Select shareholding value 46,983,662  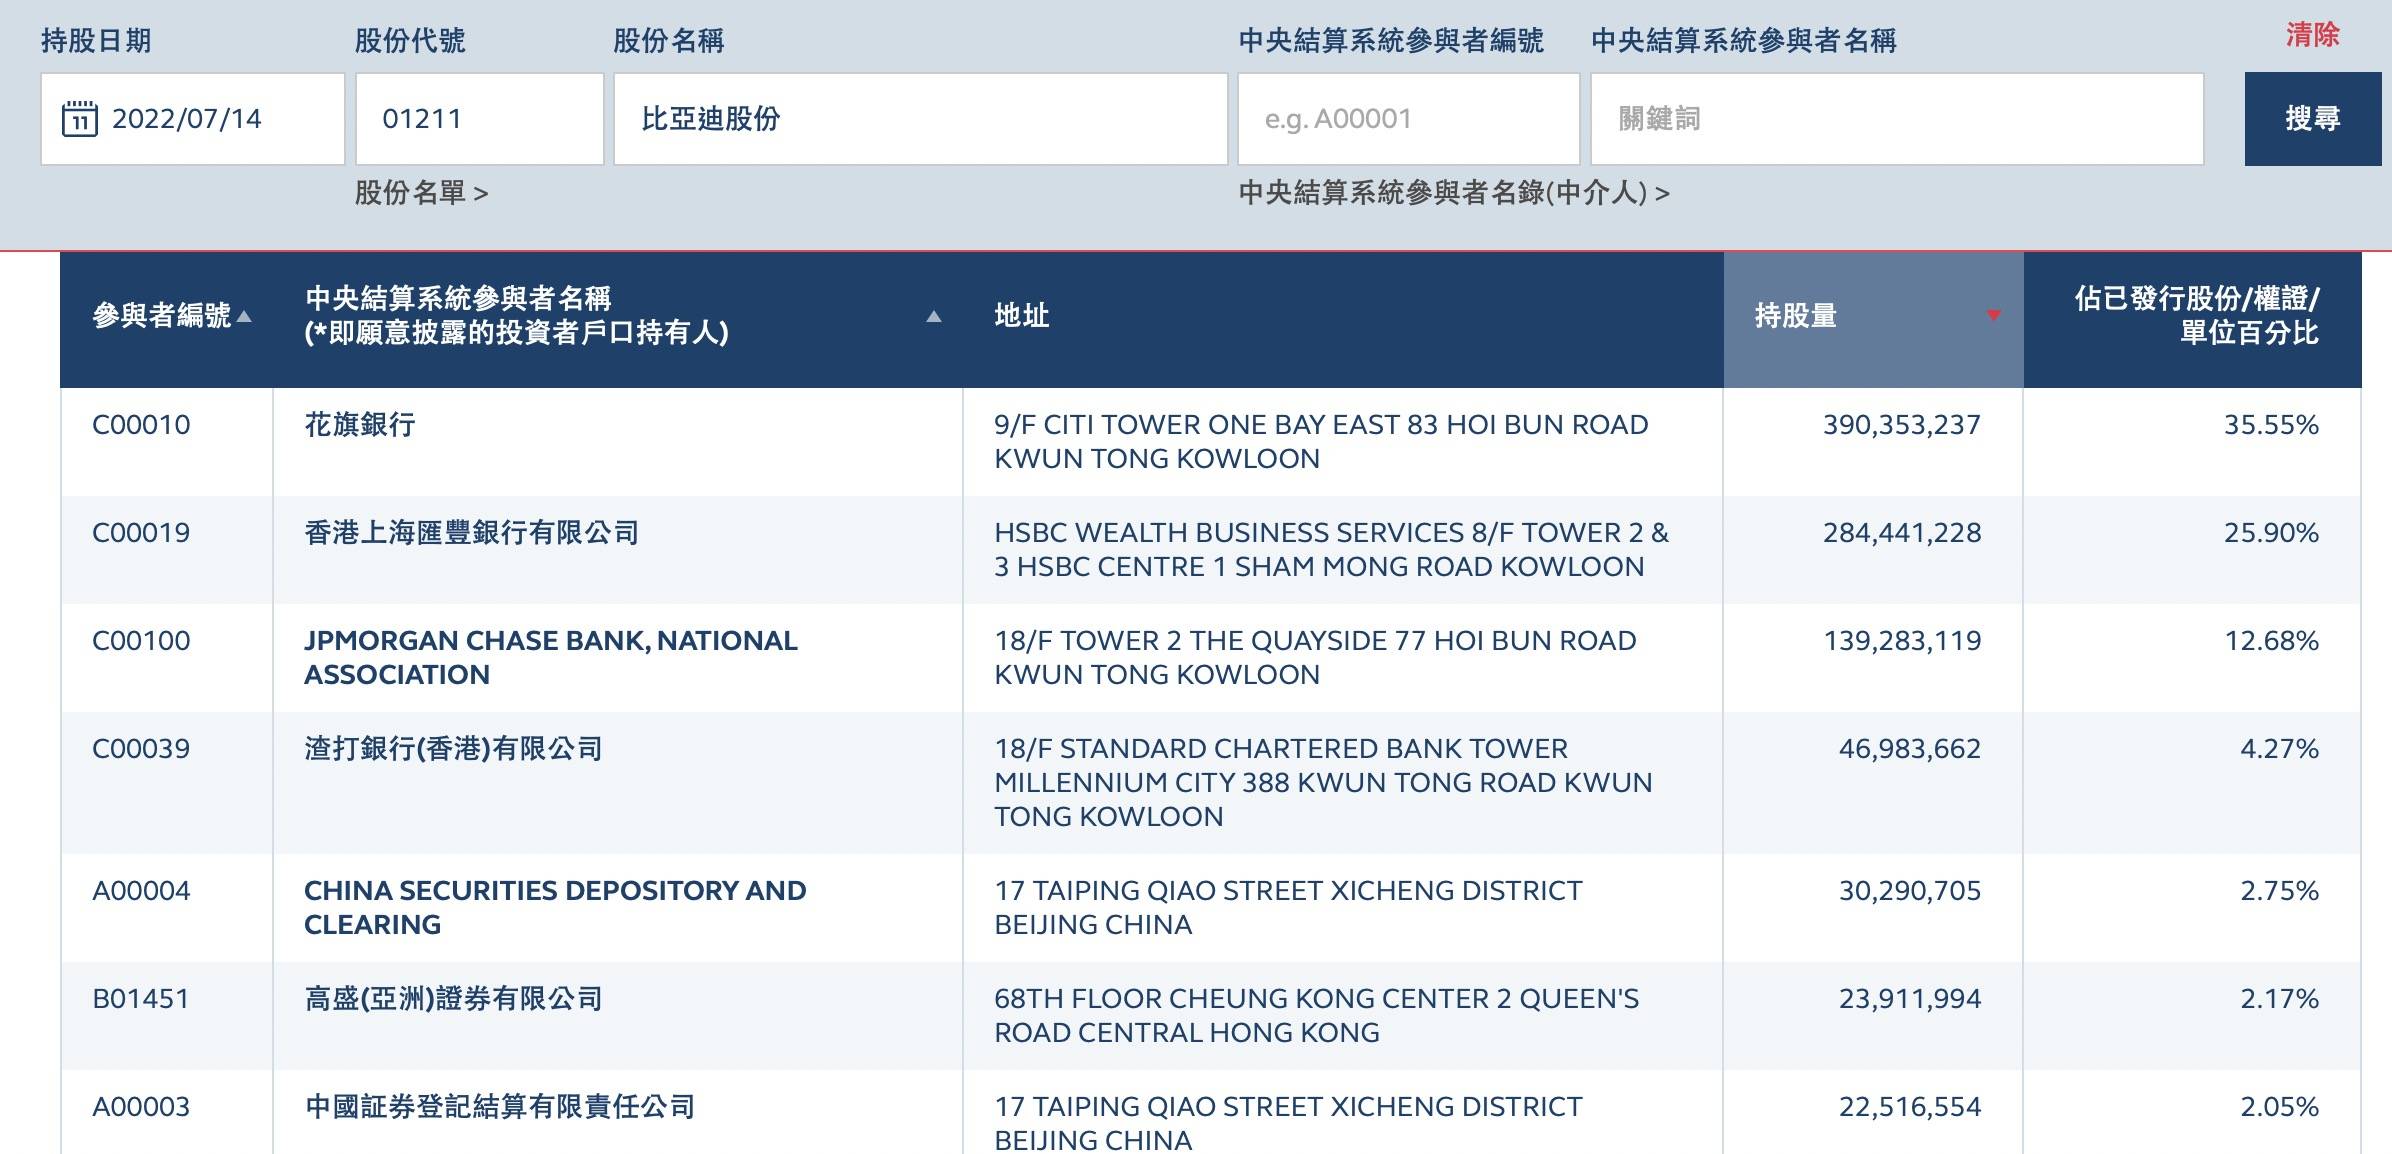[x=1909, y=749]
